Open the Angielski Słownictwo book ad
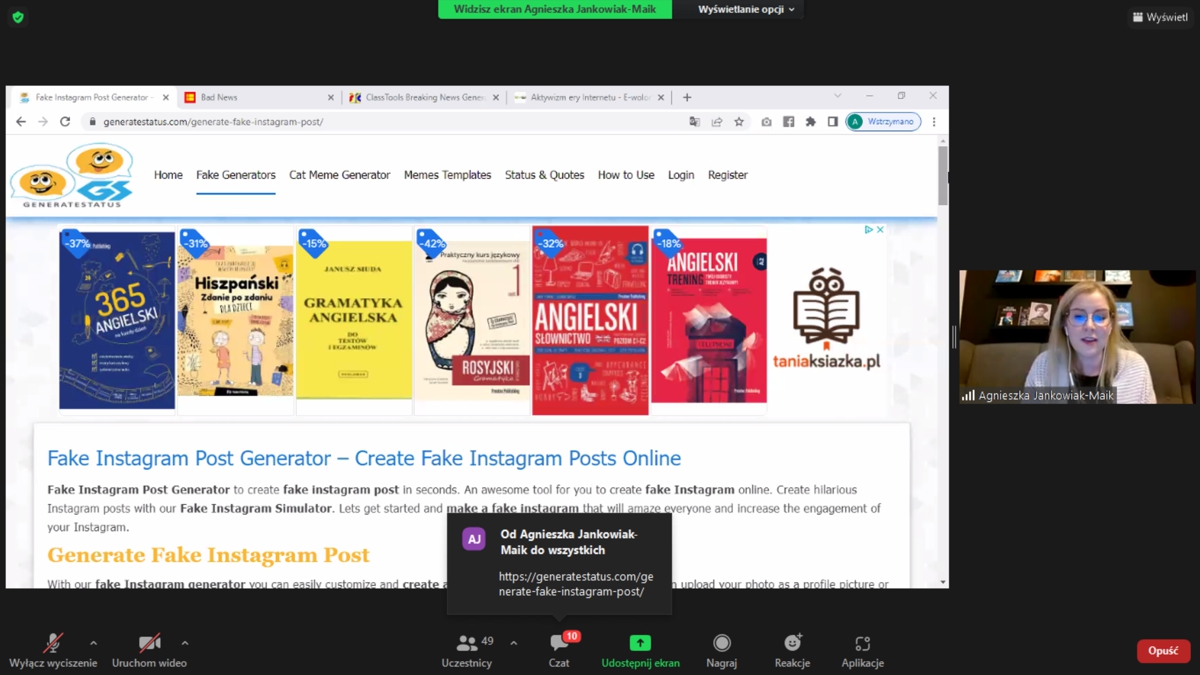Screen dimensions: 1200x675 coord(590,320)
